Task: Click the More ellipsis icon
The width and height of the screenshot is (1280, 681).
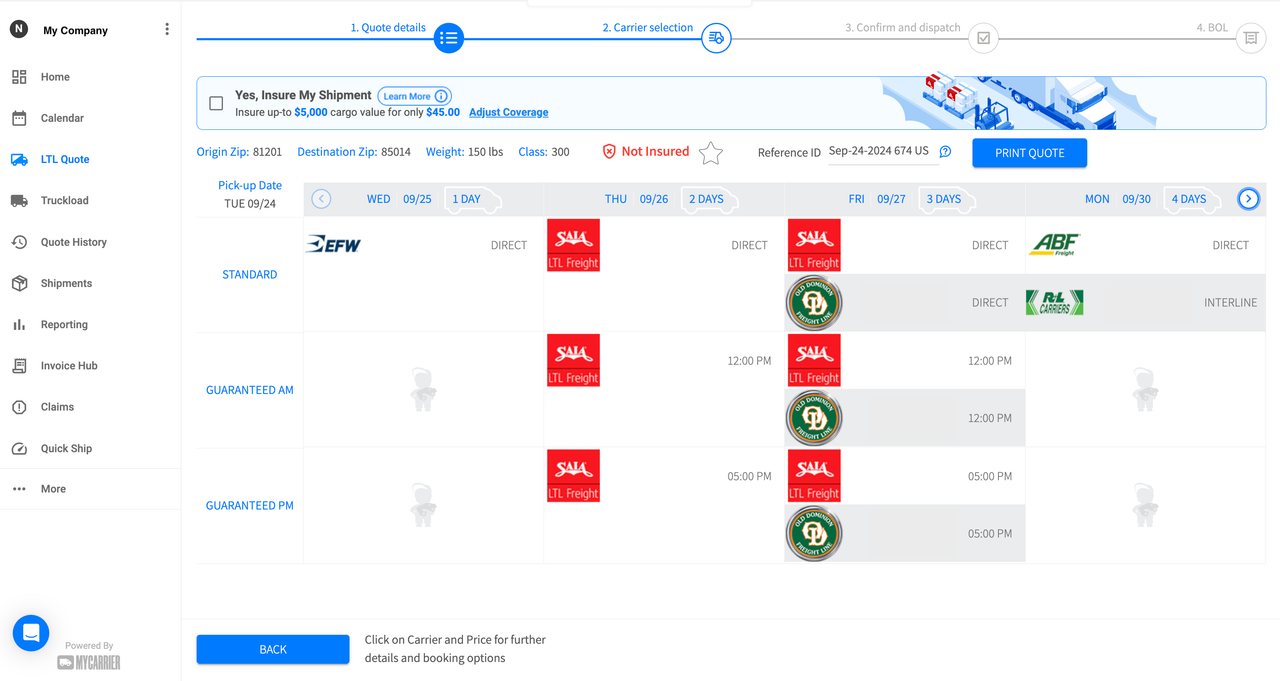Action: (x=19, y=489)
